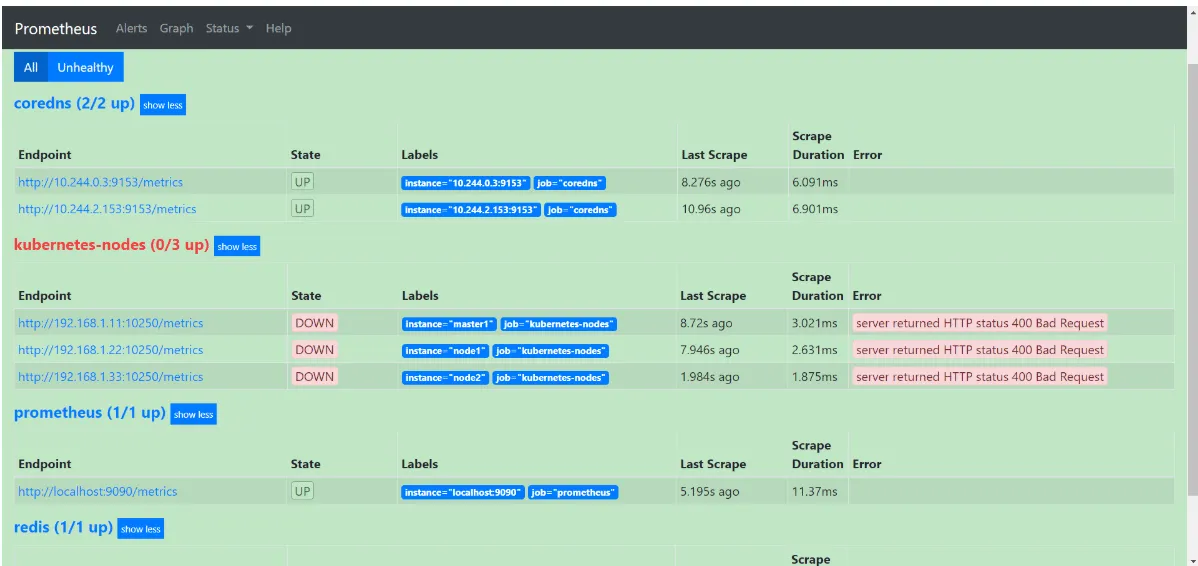The height and width of the screenshot is (566, 1198).
Task: Click DOWN state badge for node2 row
Action: click(315, 377)
